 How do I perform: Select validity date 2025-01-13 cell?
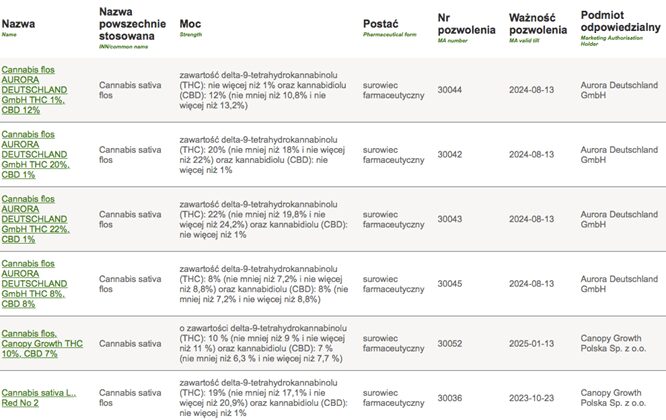(531, 344)
